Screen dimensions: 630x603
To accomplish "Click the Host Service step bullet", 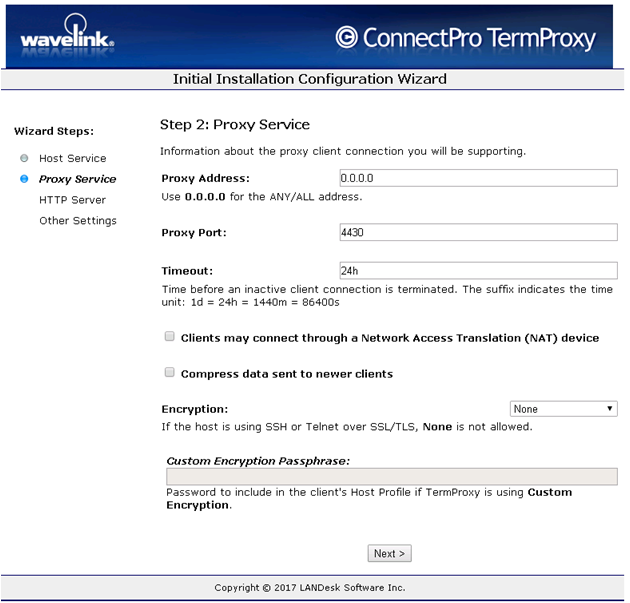I will pyautogui.click(x=24, y=158).
